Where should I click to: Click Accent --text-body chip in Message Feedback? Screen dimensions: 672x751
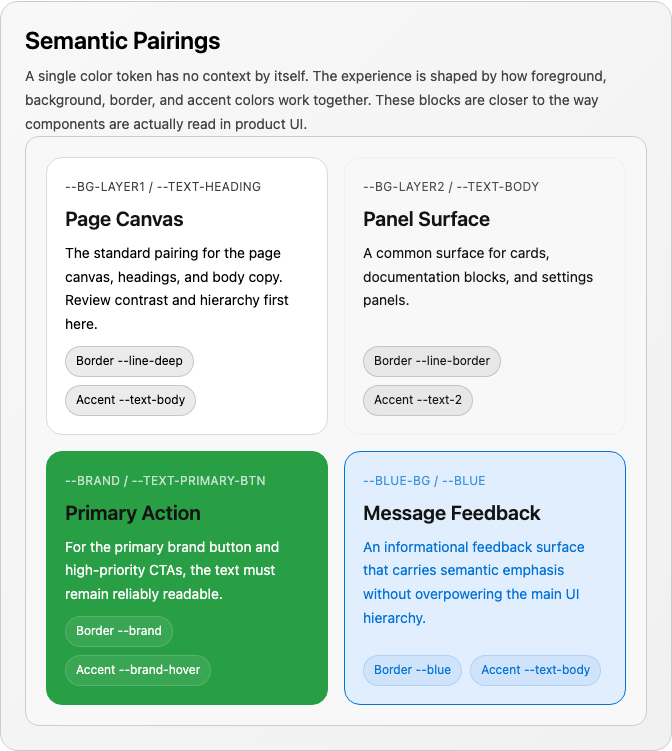coord(535,670)
